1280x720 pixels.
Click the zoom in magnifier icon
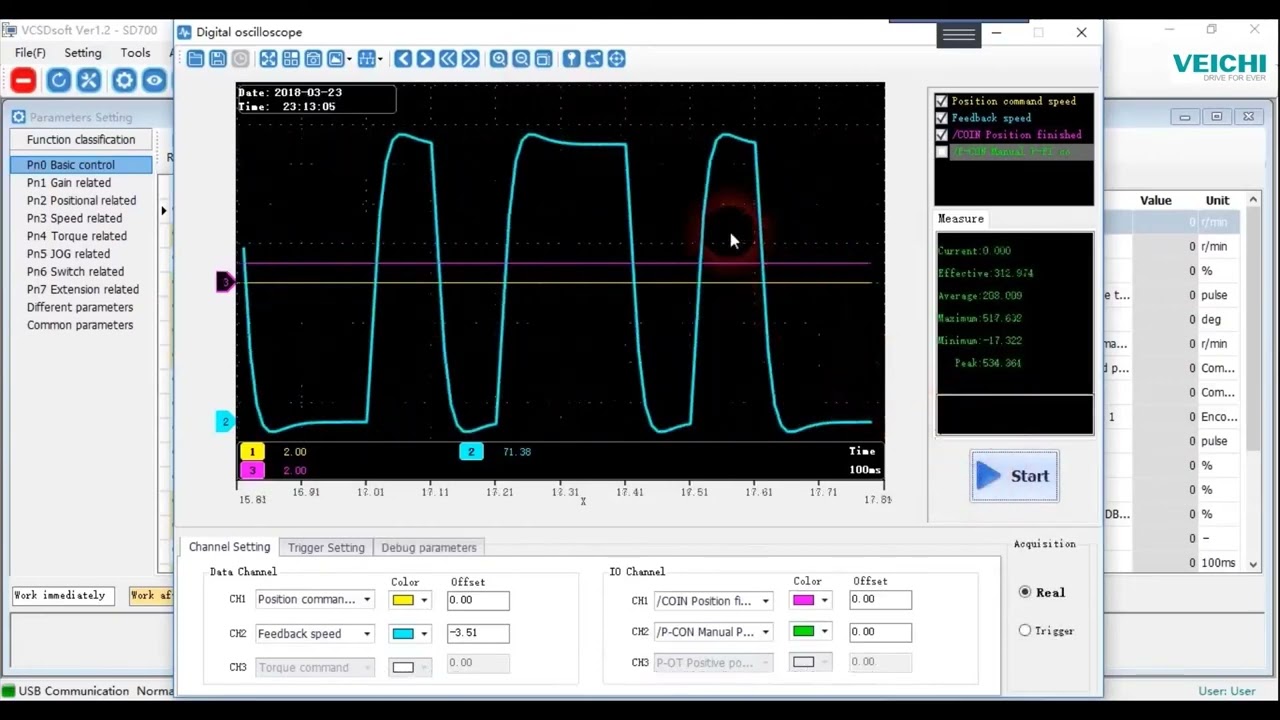tap(498, 59)
